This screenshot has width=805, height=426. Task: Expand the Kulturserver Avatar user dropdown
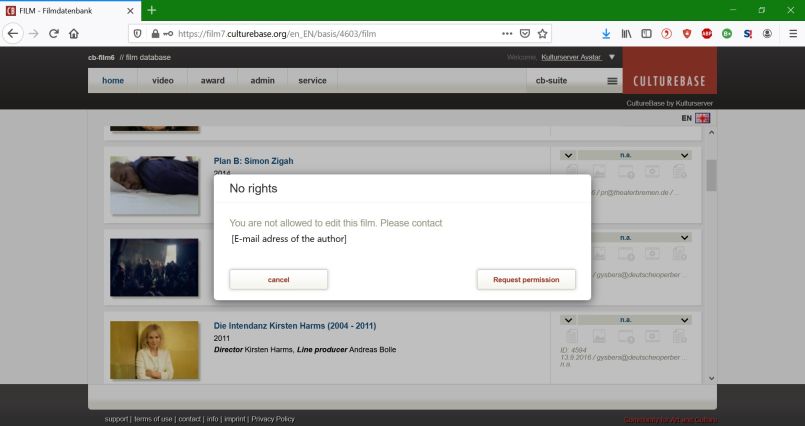tap(609, 57)
